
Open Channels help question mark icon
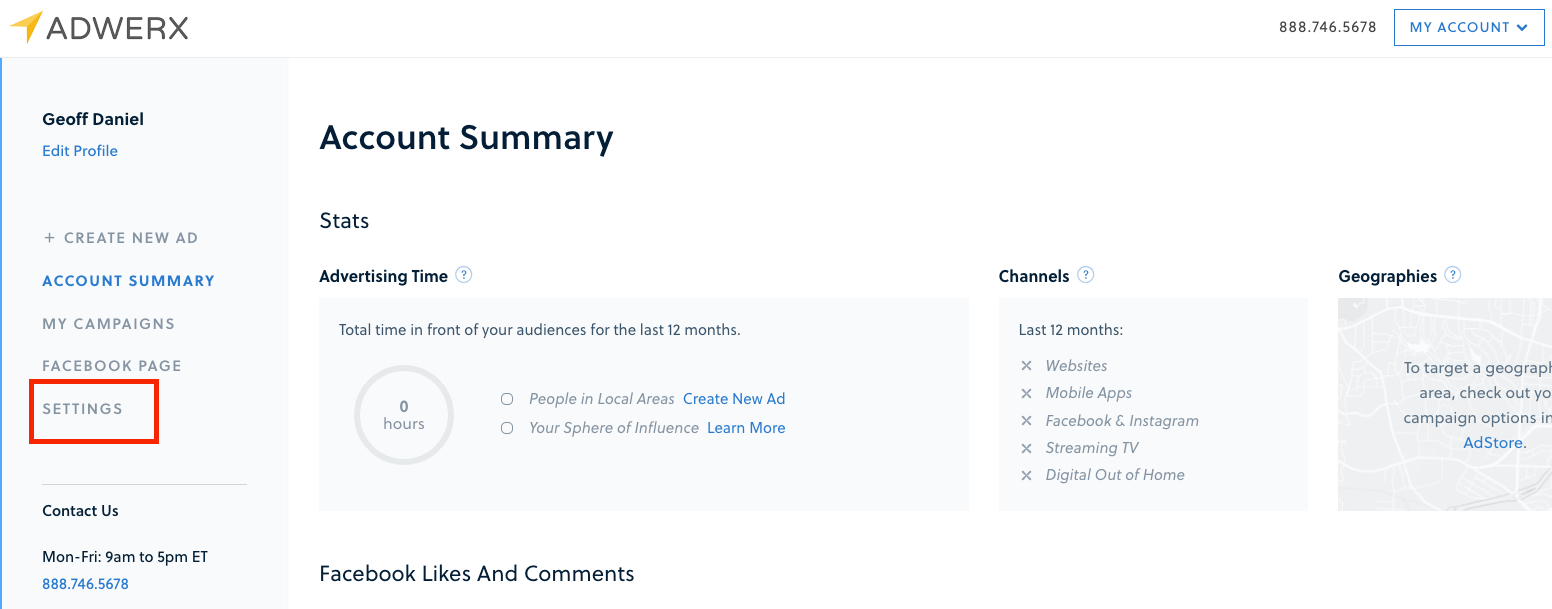[x=1085, y=275]
